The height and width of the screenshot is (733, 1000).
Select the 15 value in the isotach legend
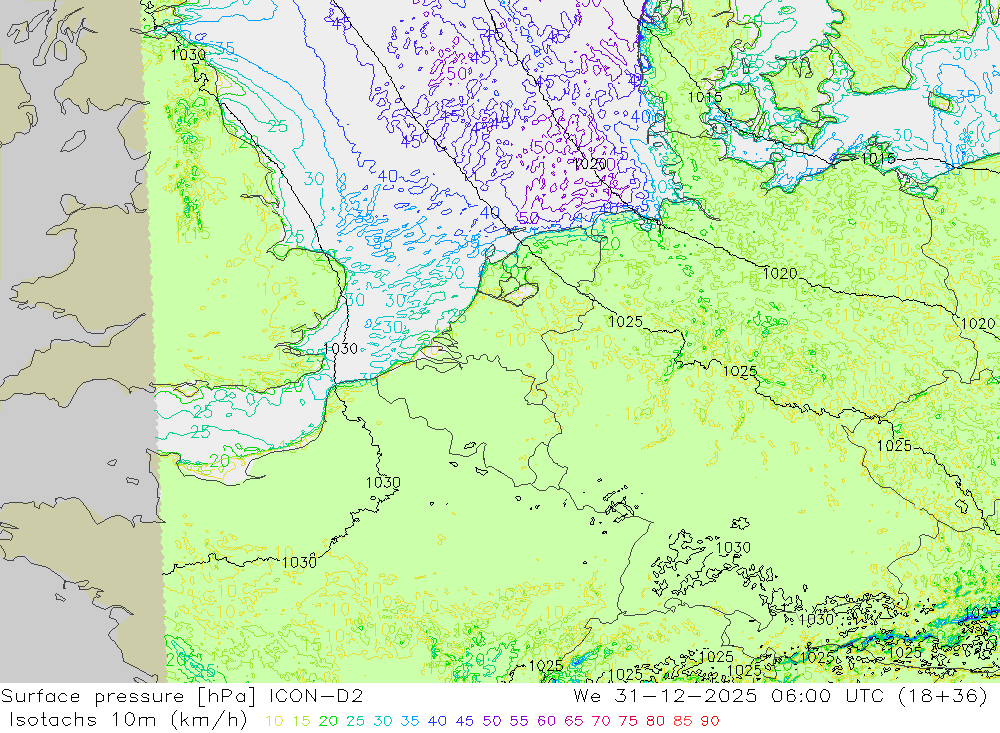point(301,721)
